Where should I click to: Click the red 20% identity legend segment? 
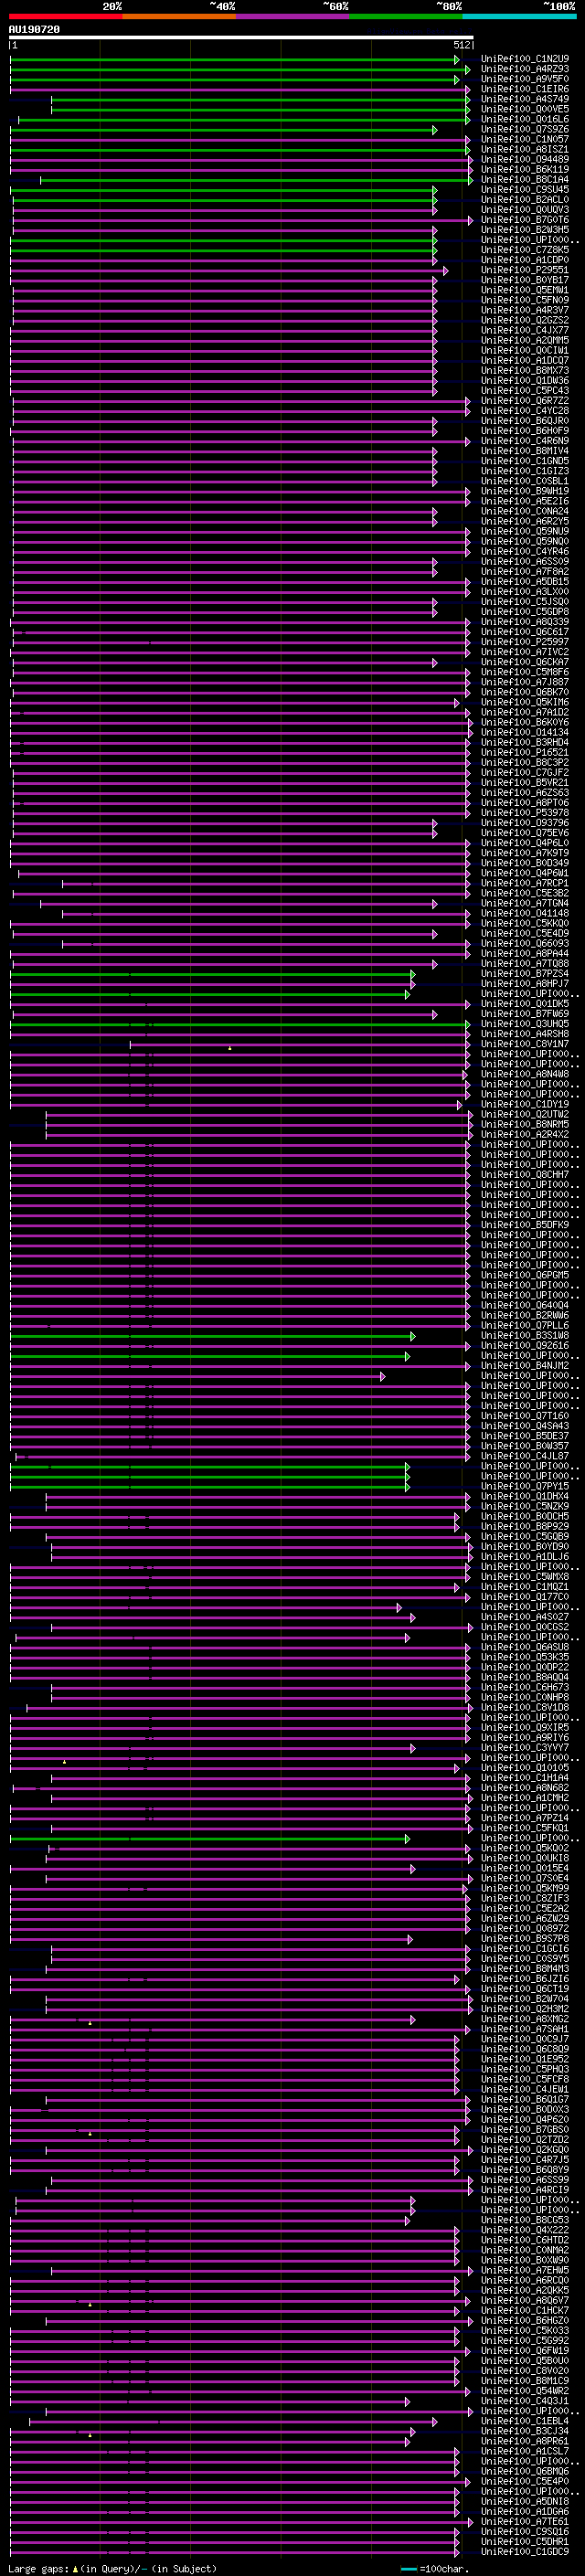pos(65,16)
